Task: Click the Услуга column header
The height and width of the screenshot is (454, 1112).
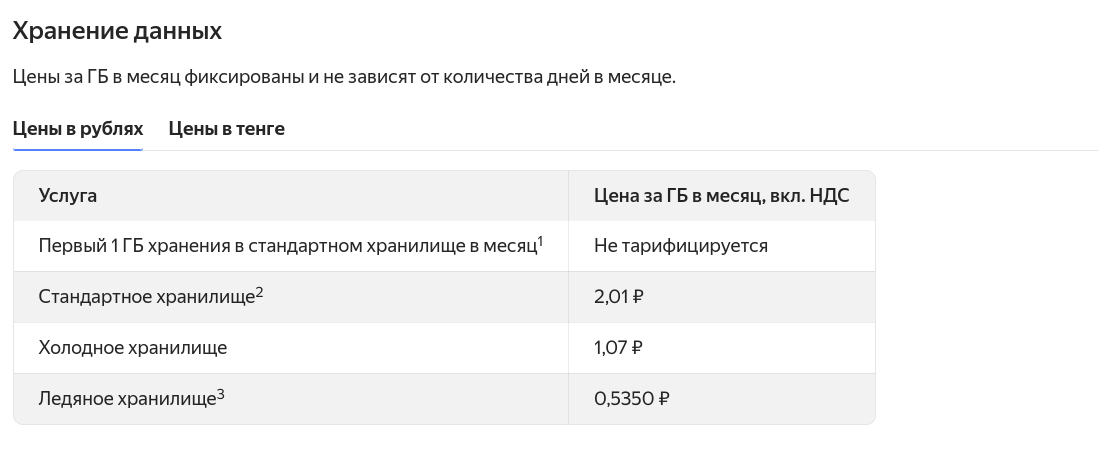Action: [x=67, y=196]
